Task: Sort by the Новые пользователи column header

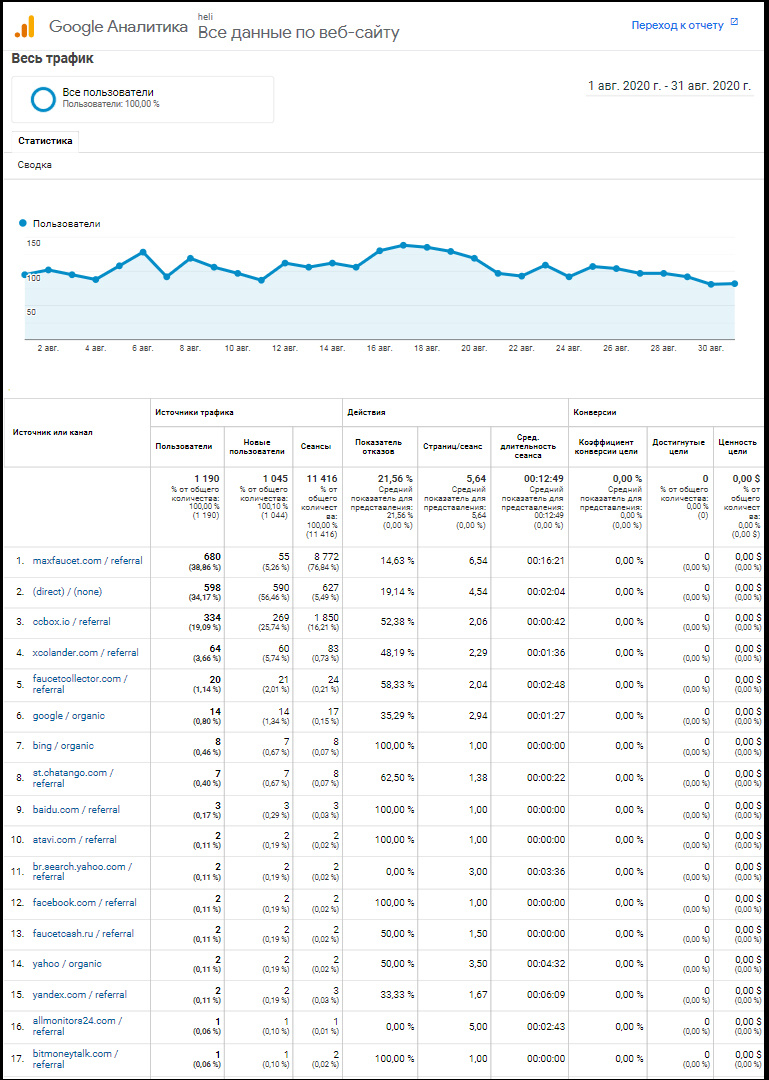Action: coord(259,446)
